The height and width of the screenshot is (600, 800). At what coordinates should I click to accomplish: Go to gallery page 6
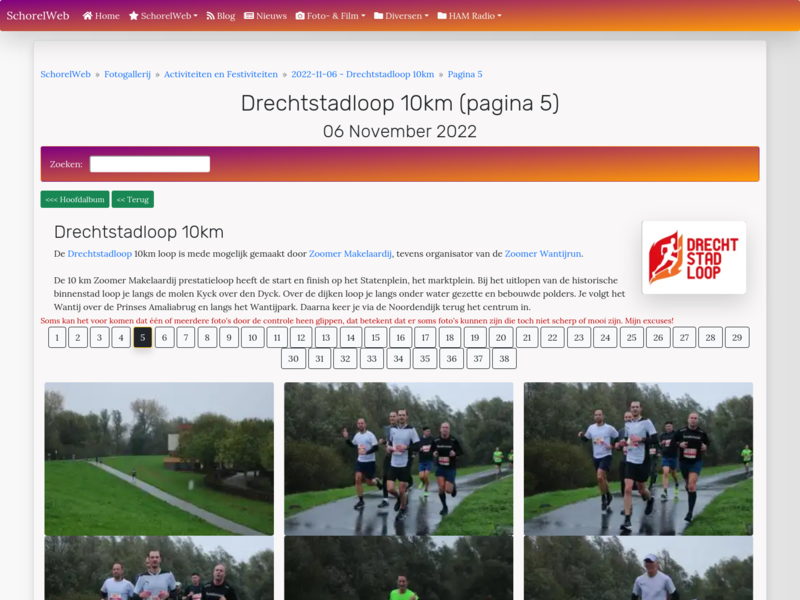[164, 337]
